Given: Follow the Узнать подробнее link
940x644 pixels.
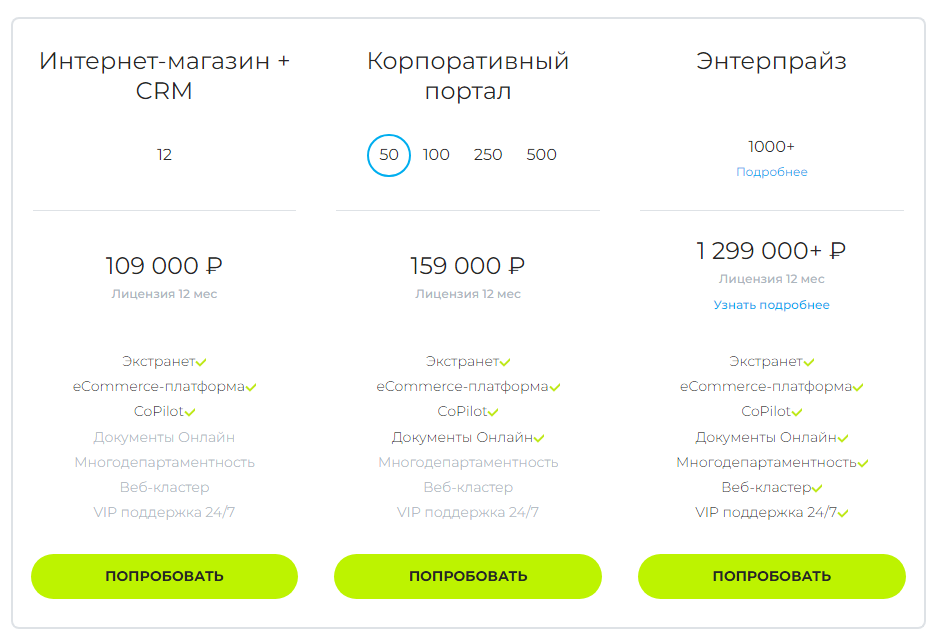Looking at the screenshot, I should click(771, 305).
